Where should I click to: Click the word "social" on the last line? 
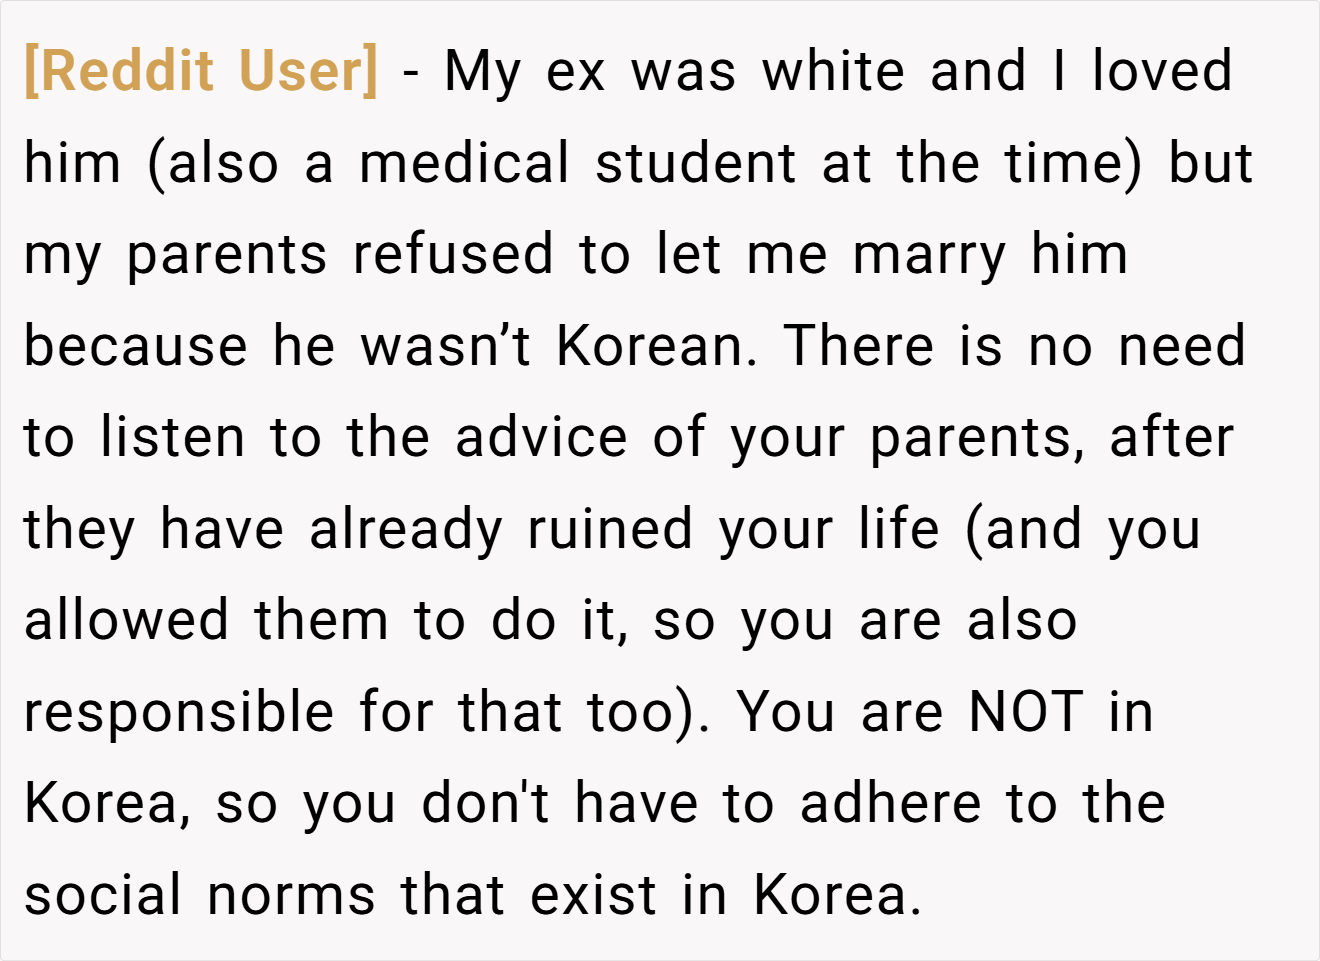pyautogui.click(x=103, y=896)
